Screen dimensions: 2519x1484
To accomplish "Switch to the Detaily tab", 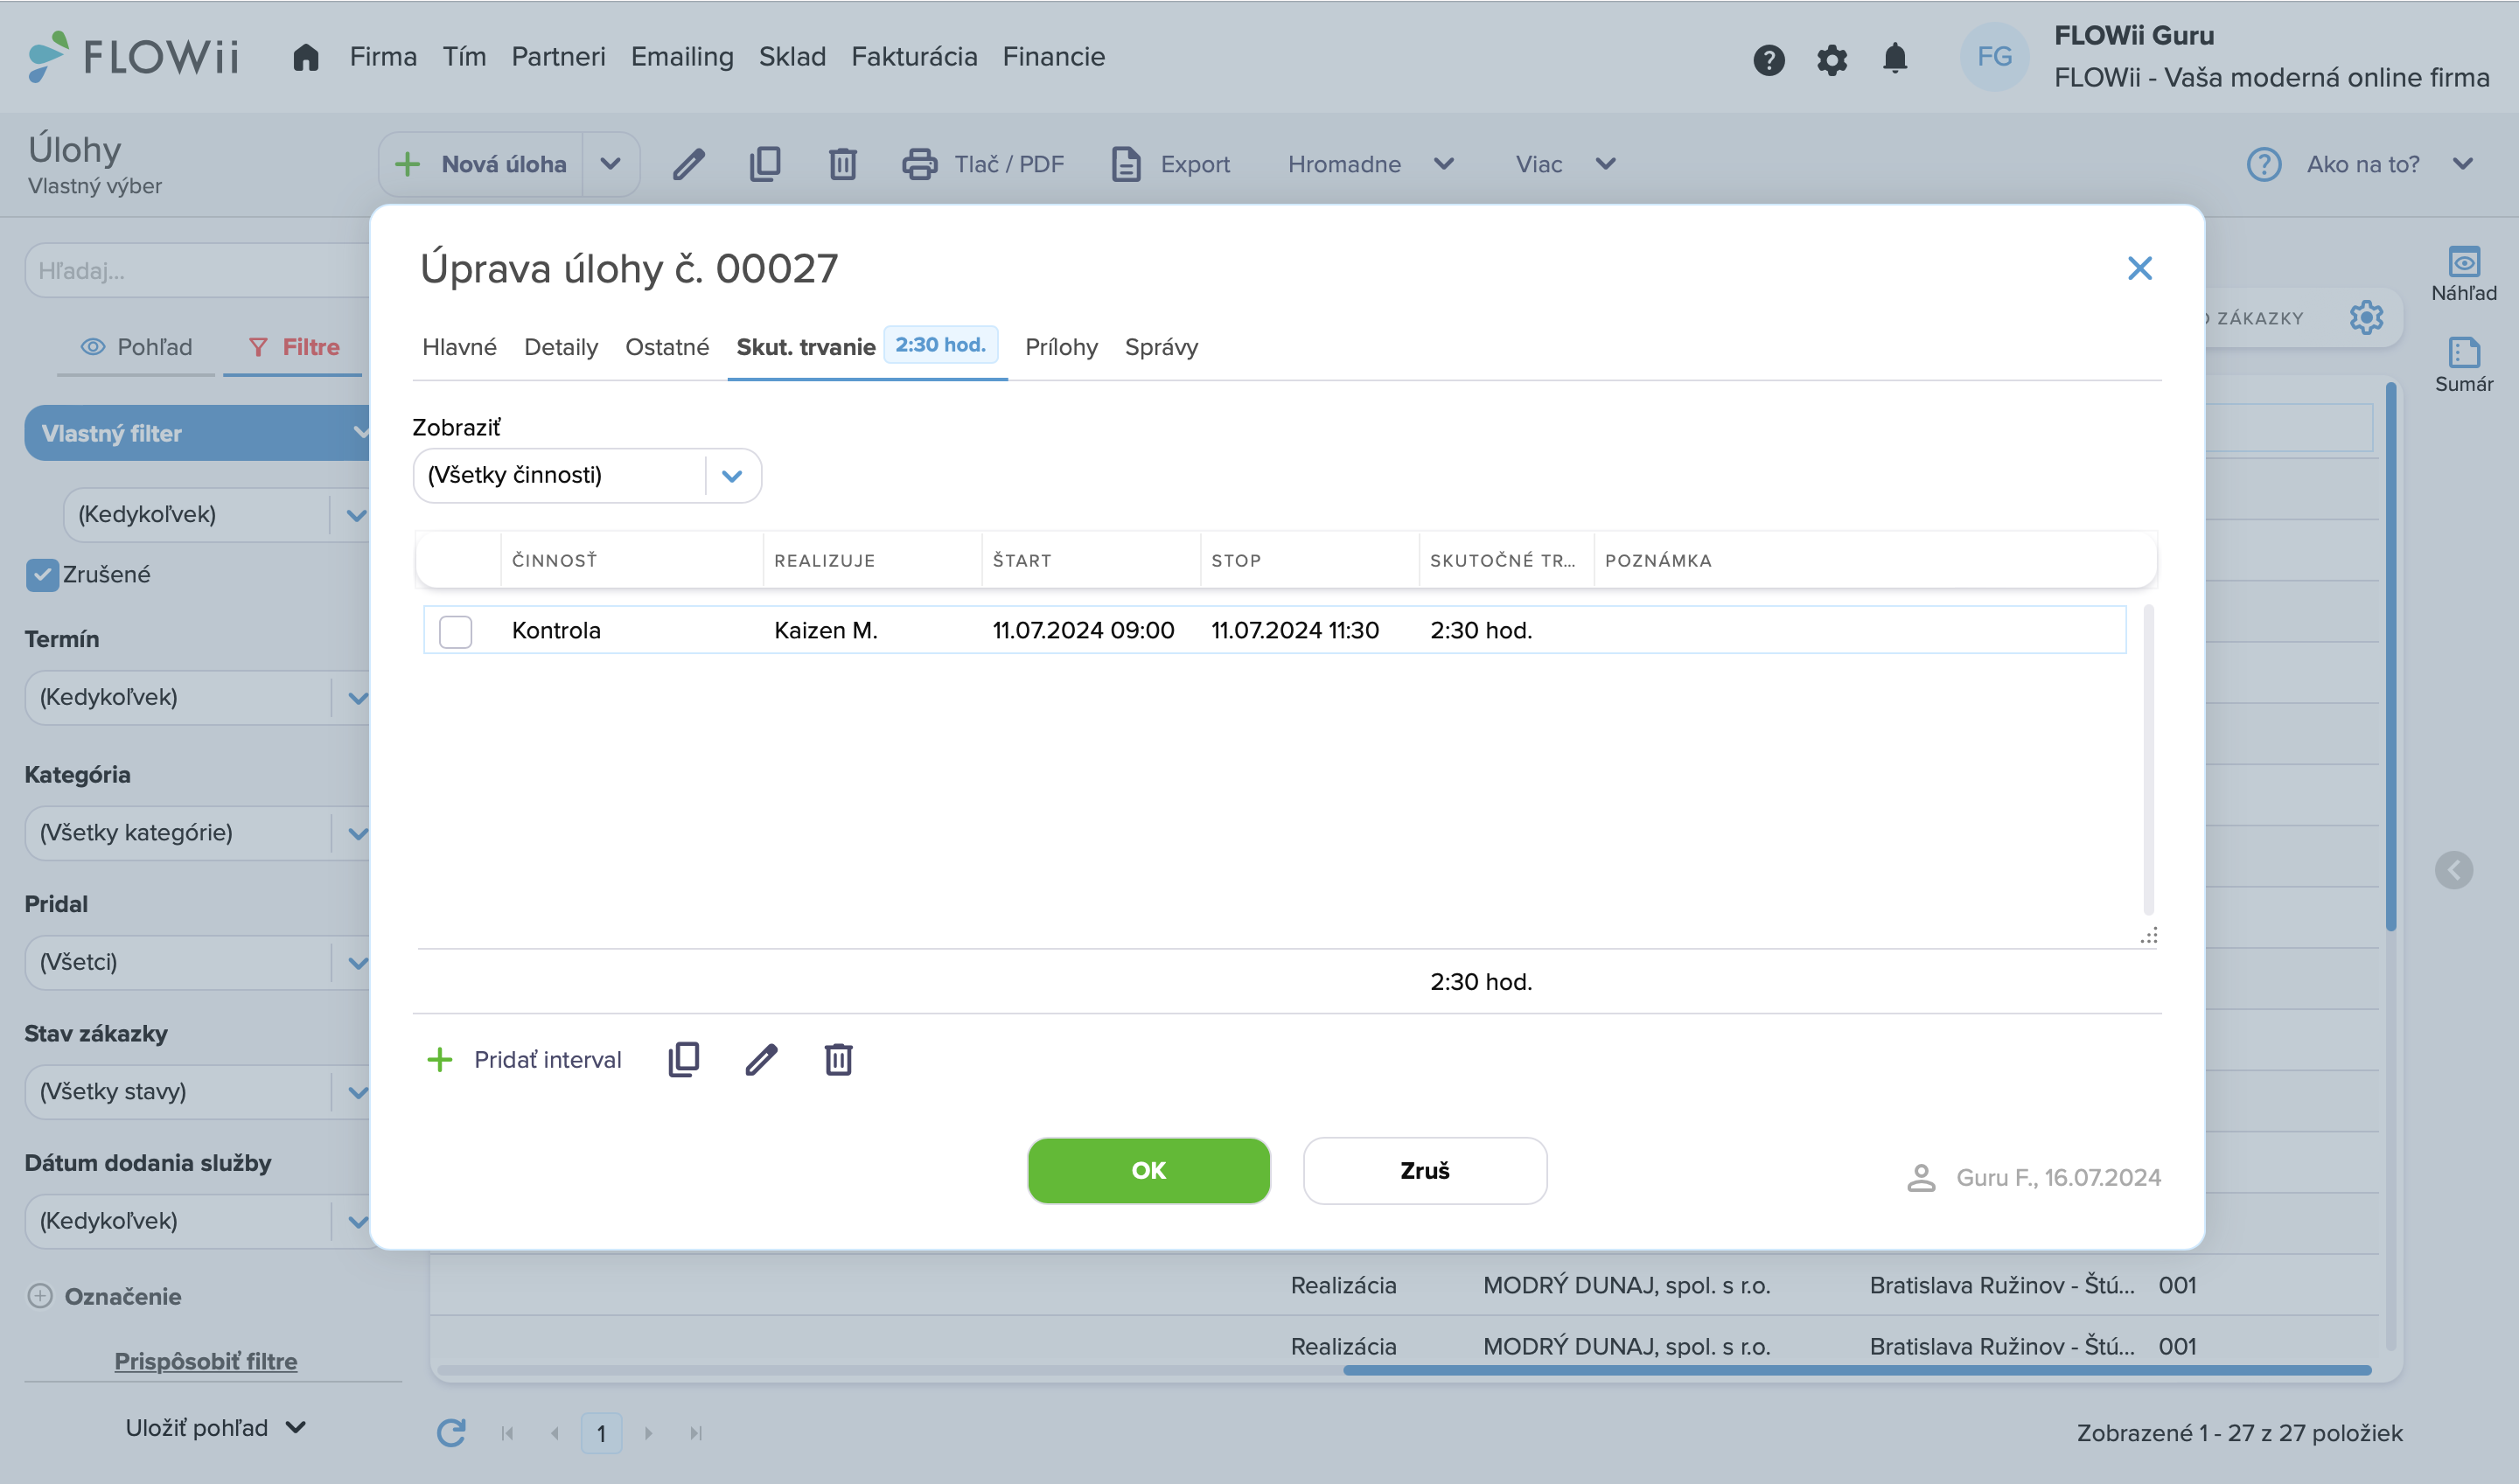I will (560, 347).
